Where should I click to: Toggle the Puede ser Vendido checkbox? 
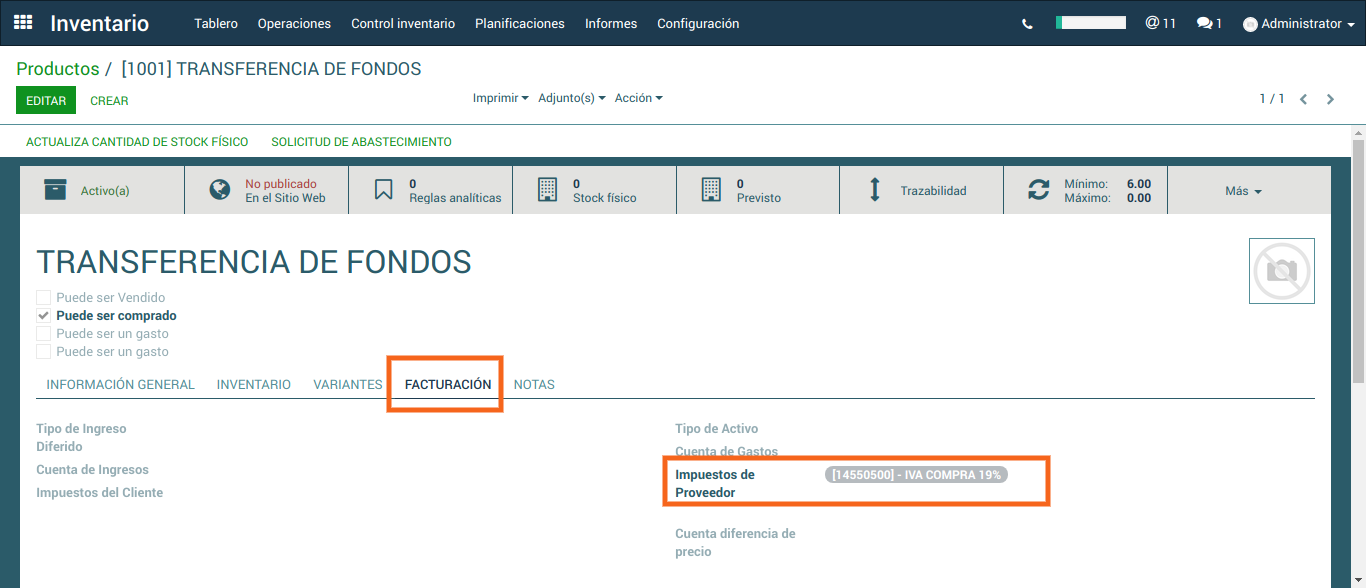click(x=43, y=298)
